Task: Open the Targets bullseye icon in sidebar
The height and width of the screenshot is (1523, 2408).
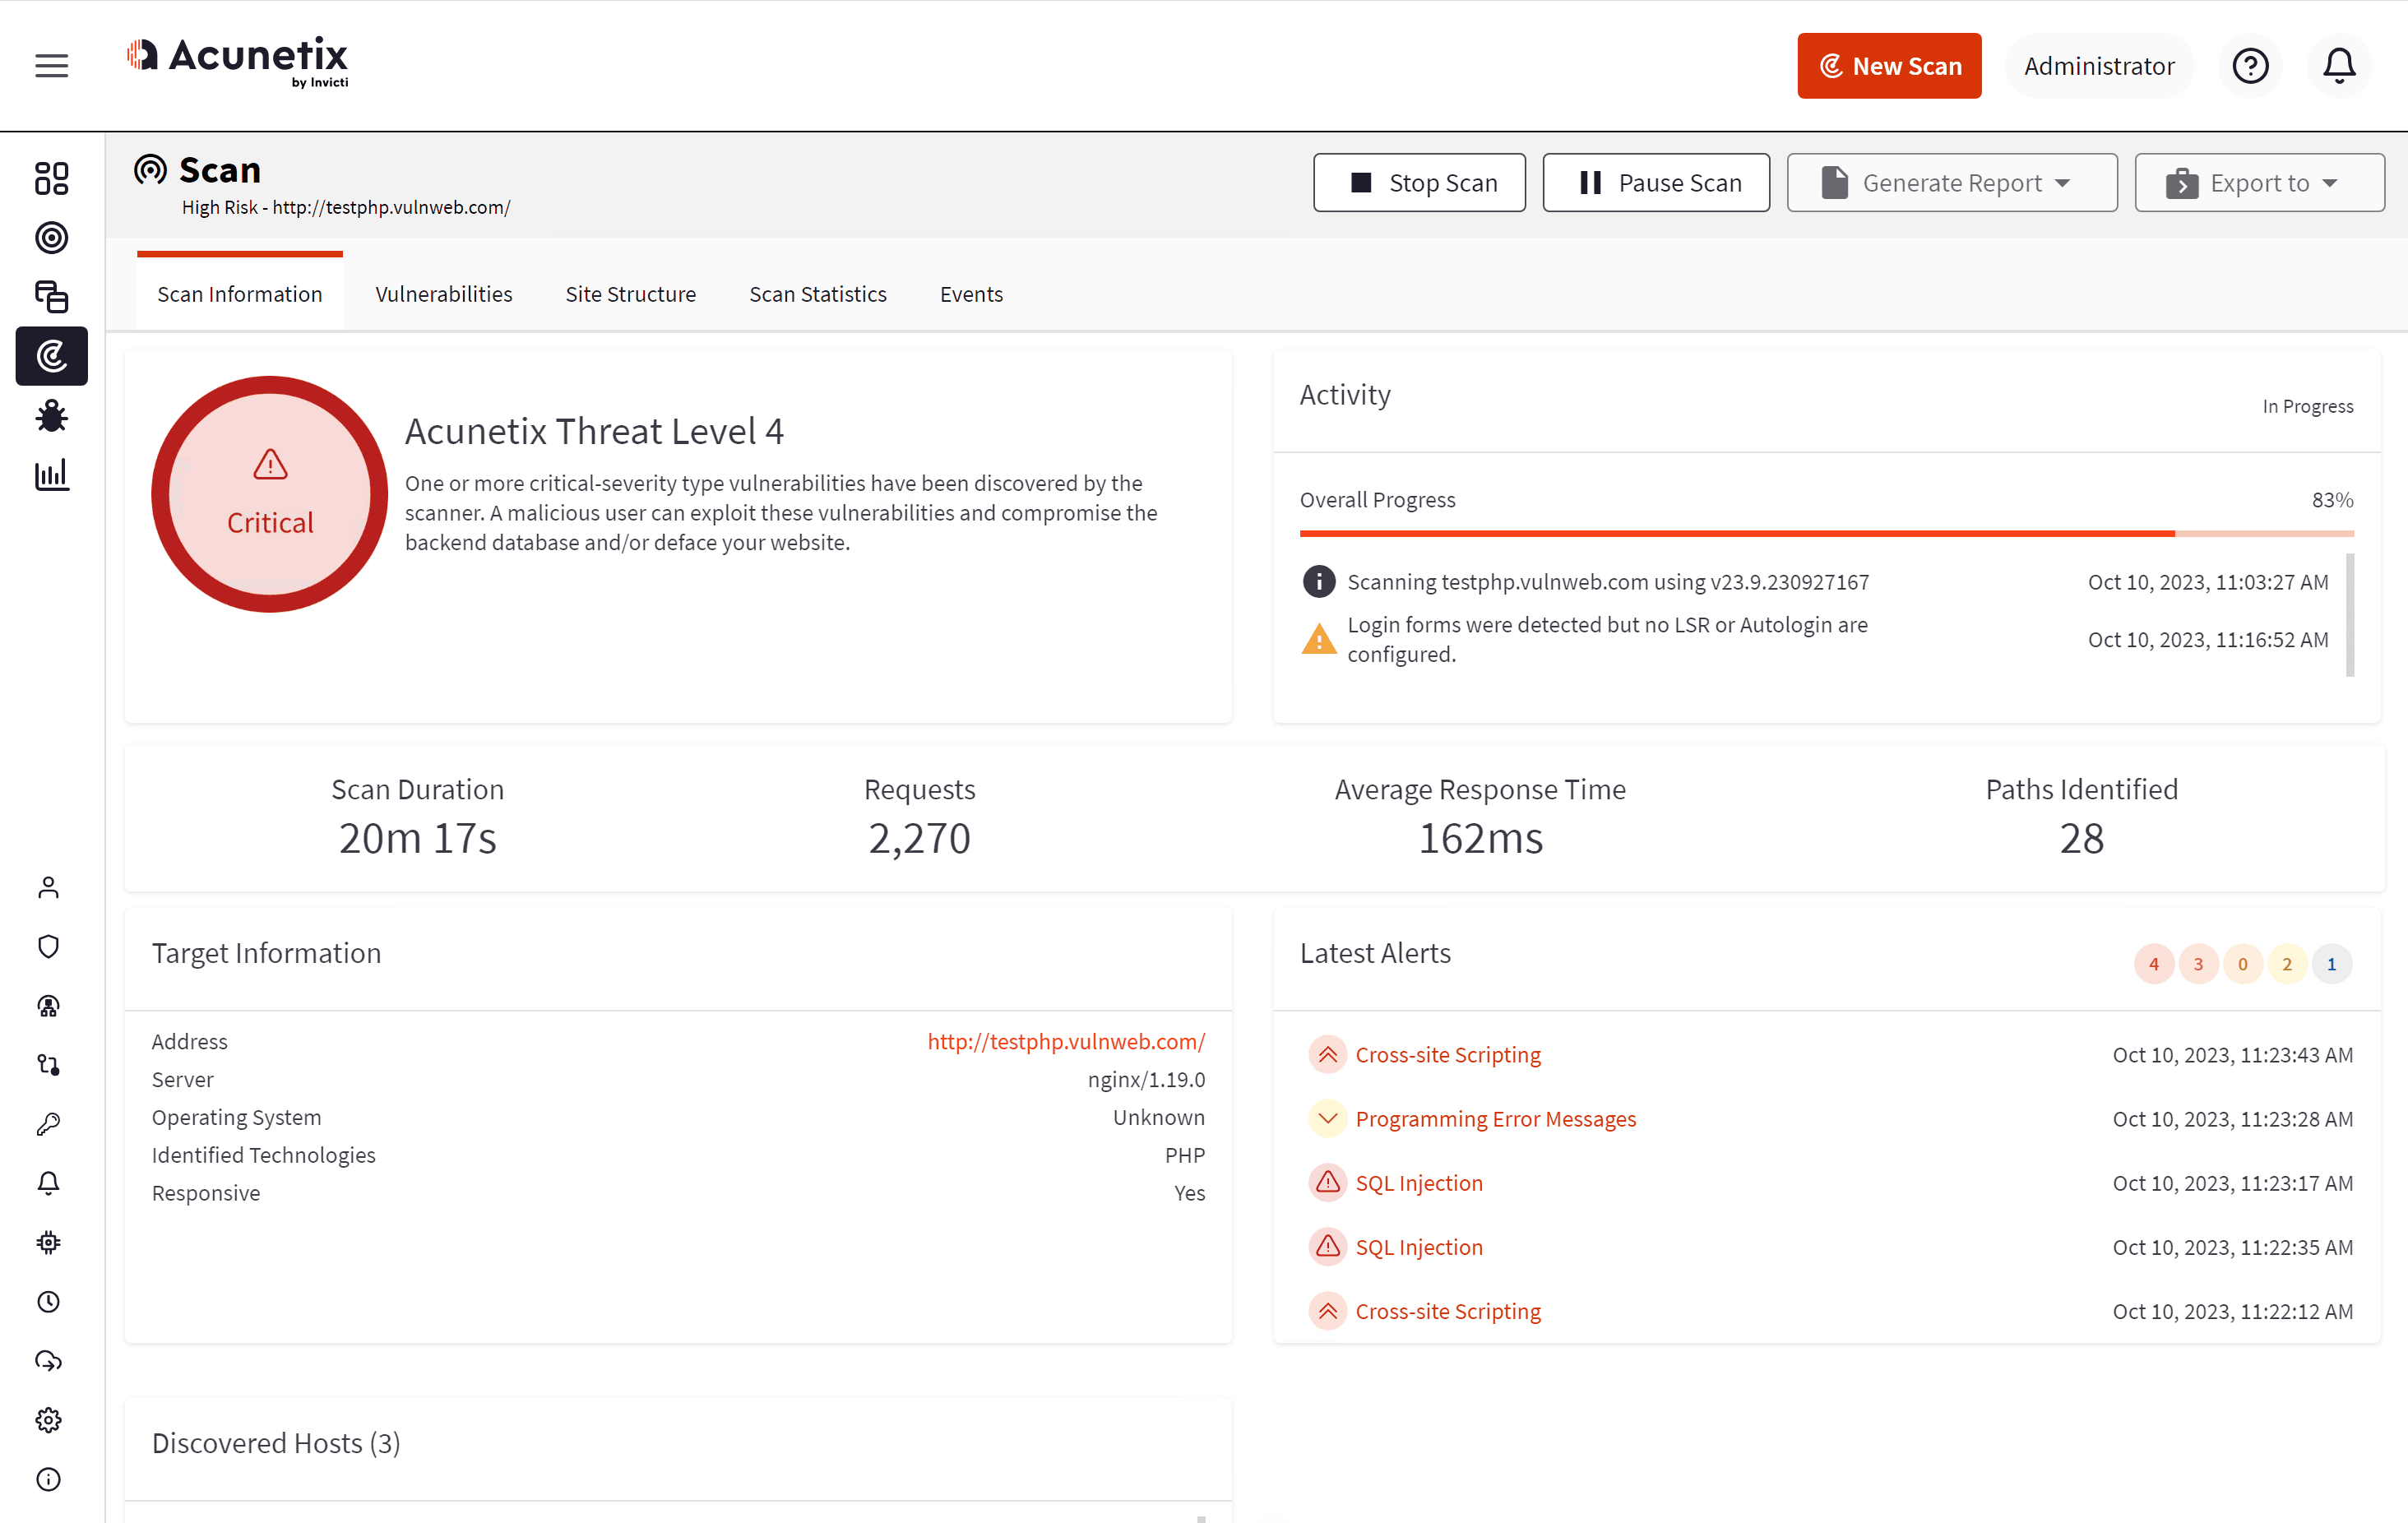Action: tap(51, 238)
